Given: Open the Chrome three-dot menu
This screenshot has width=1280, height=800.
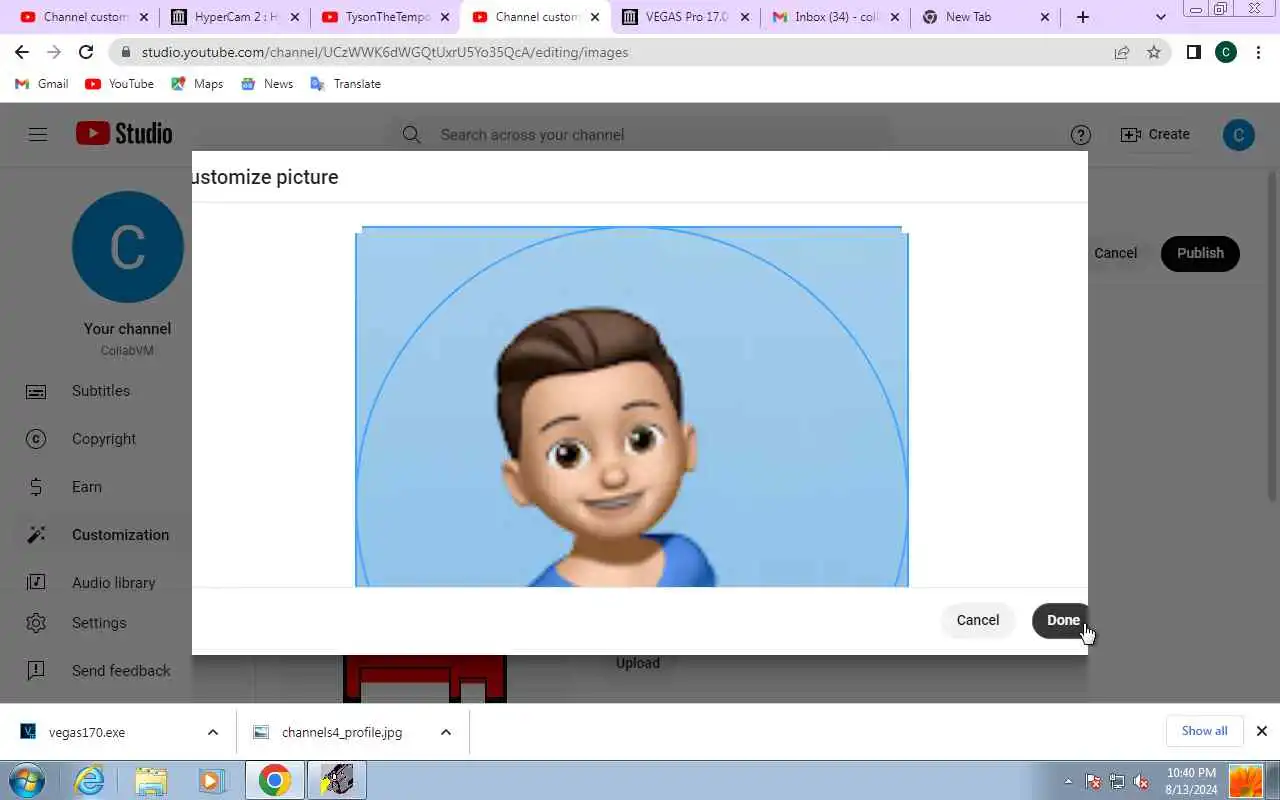Looking at the screenshot, I should pyautogui.click(x=1259, y=52).
